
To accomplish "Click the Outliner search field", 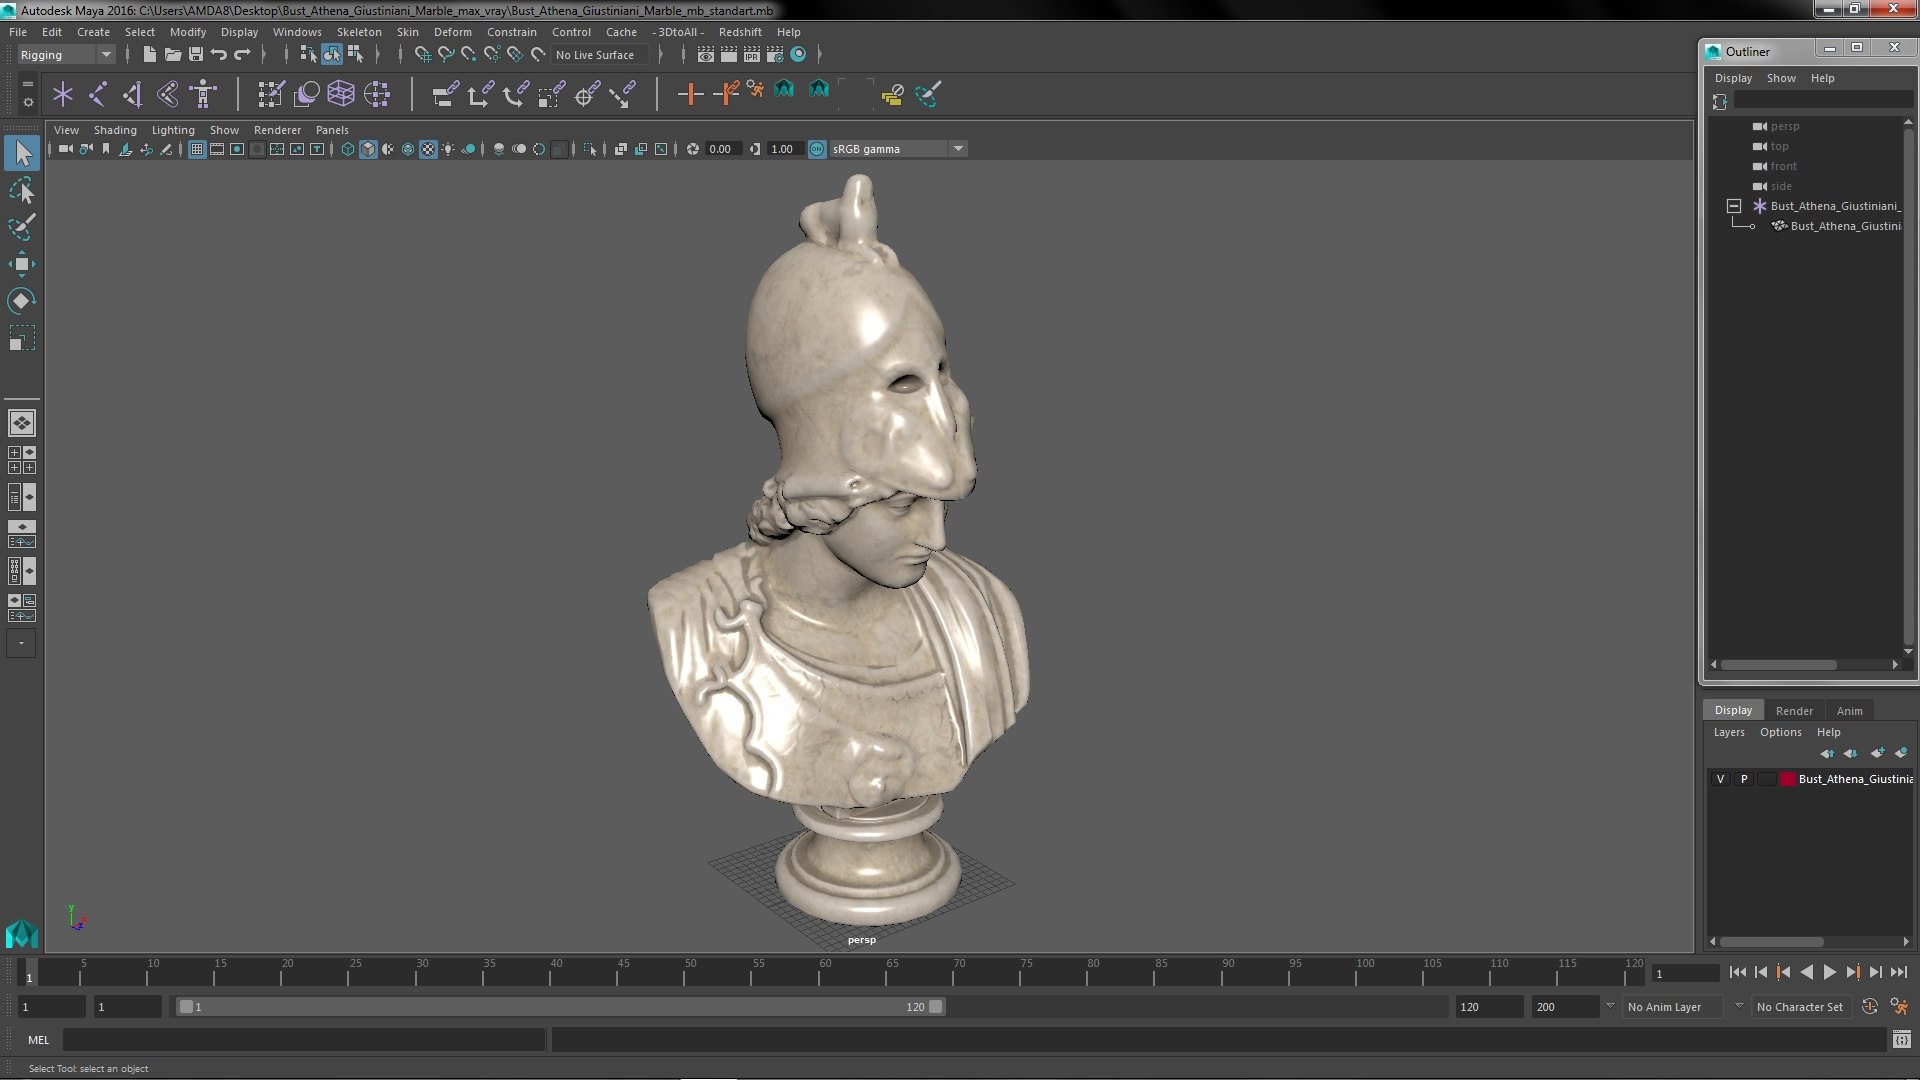I will pyautogui.click(x=1823, y=100).
